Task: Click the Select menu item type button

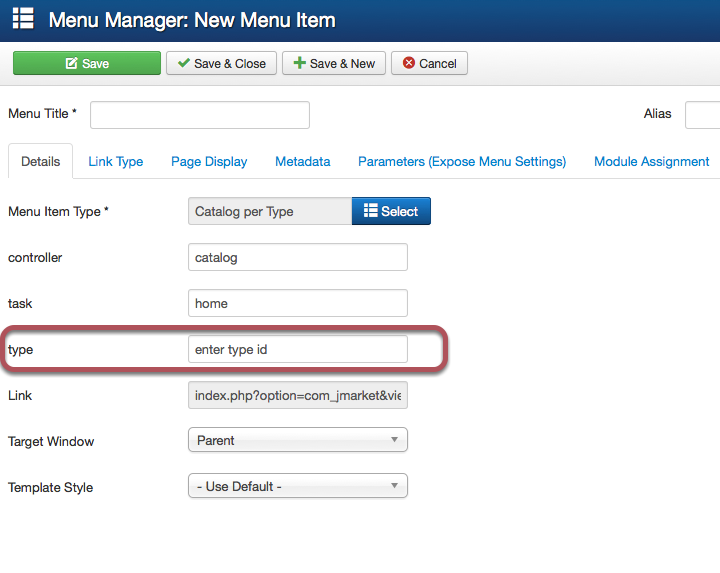Action: [391, 211]
